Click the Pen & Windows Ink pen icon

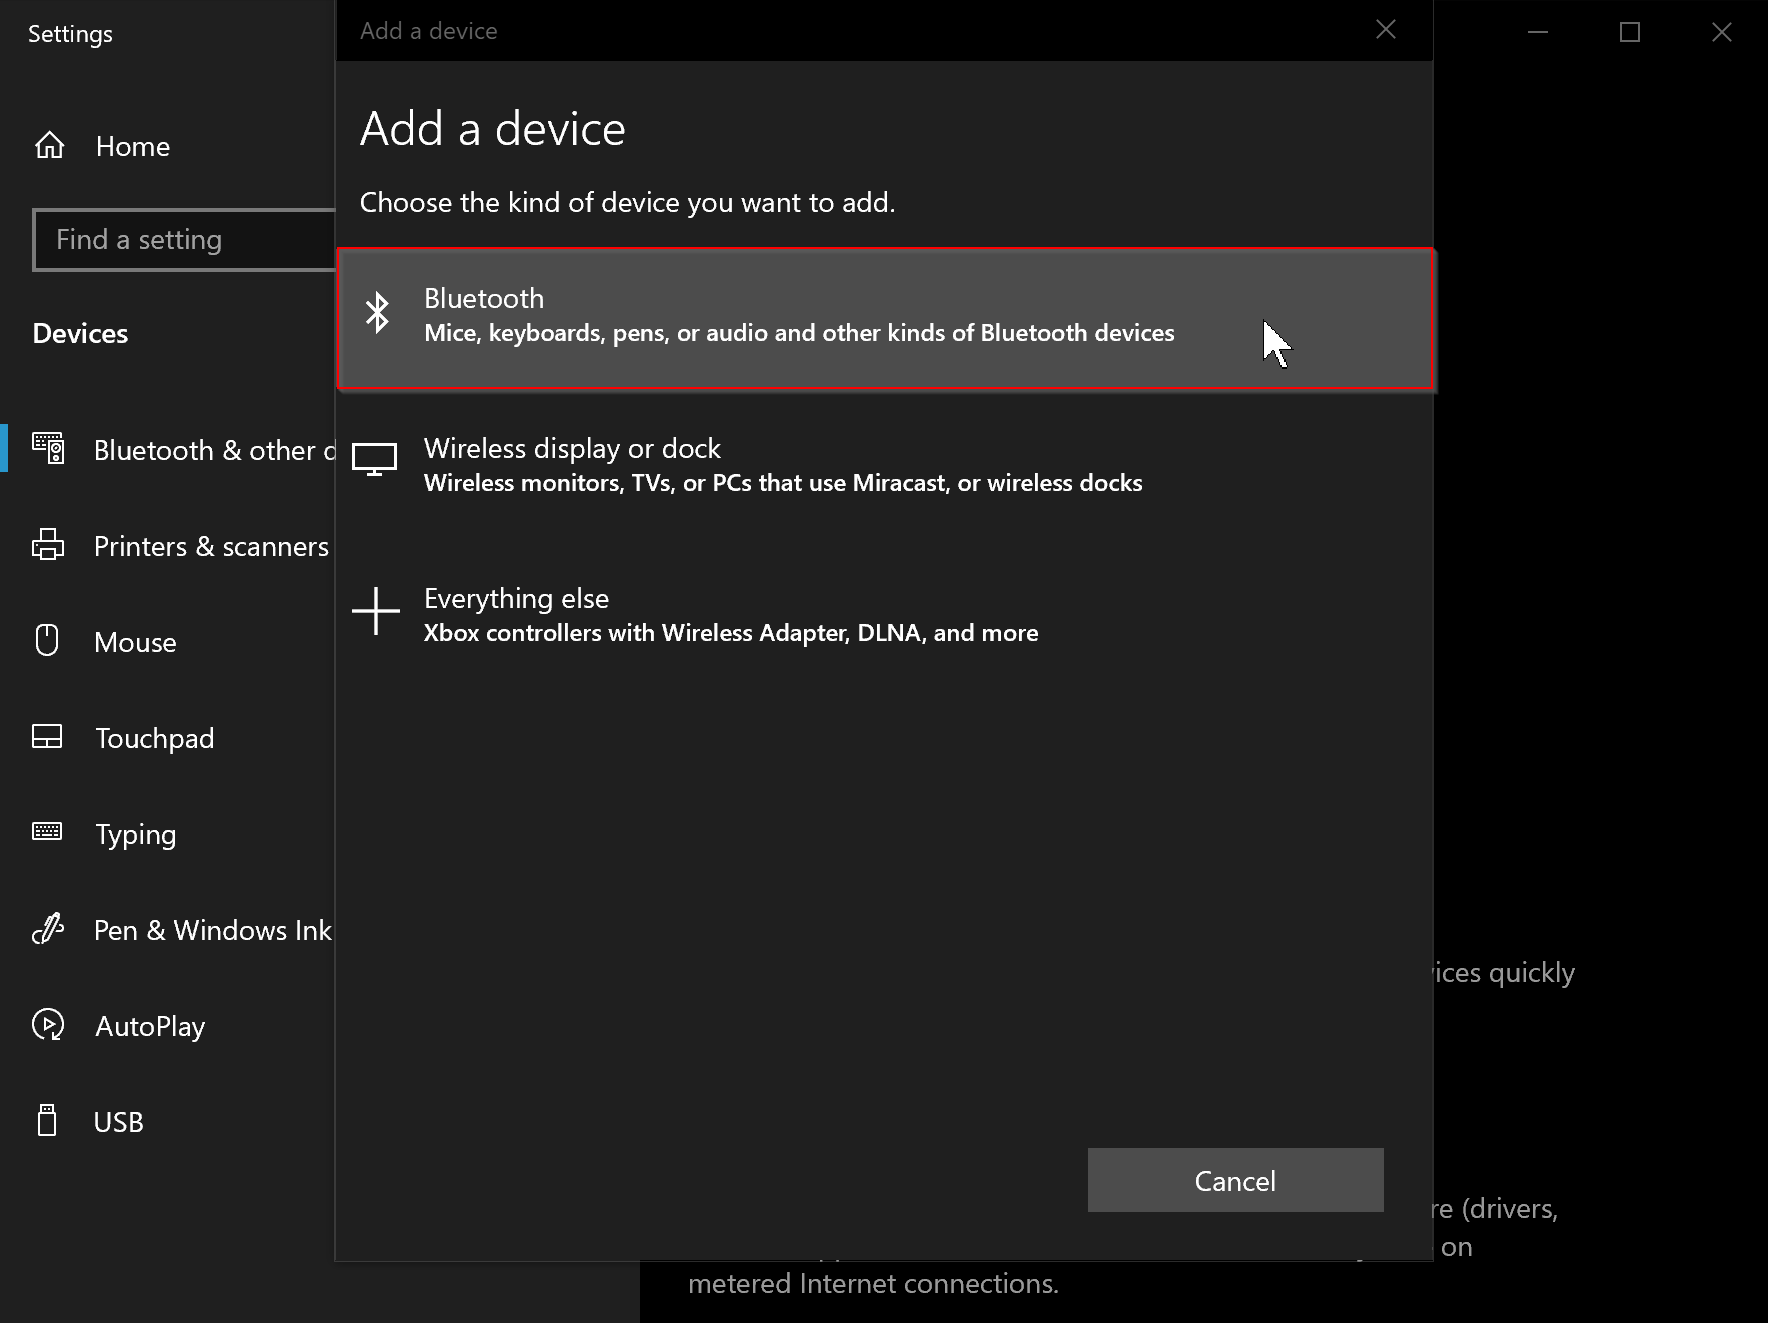[x=48, y=929]
